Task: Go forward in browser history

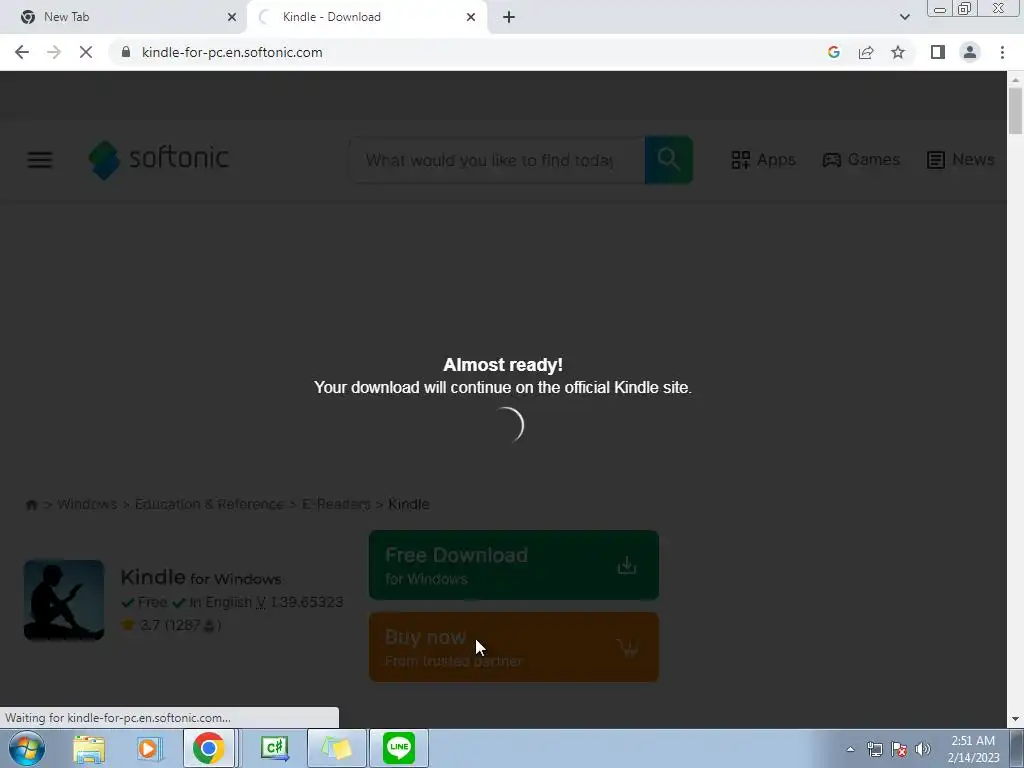Action: tap(54, 52)
